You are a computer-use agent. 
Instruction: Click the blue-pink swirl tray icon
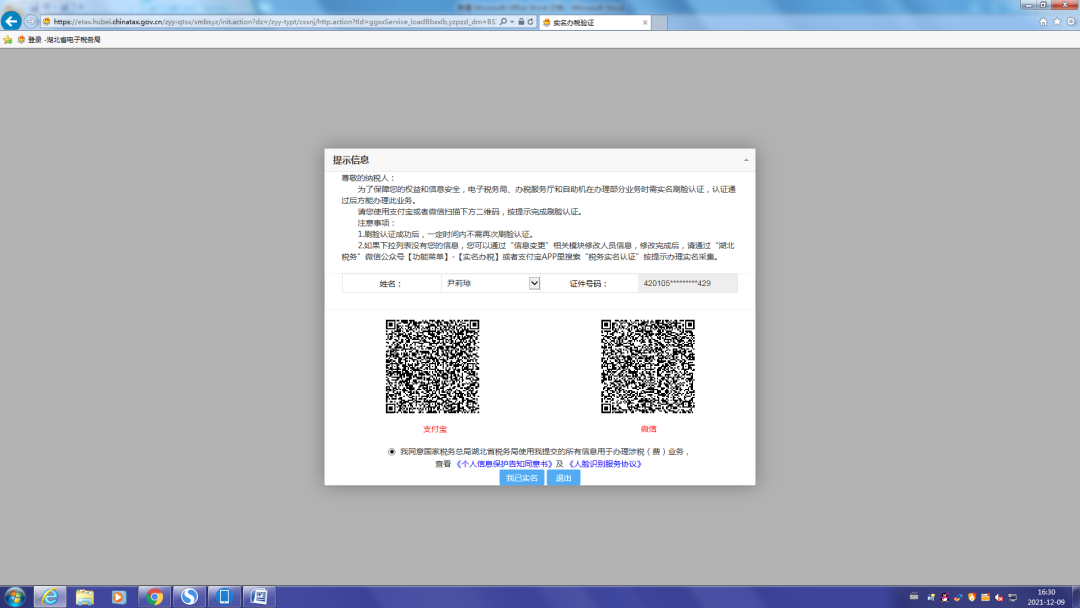pos(958,597)
